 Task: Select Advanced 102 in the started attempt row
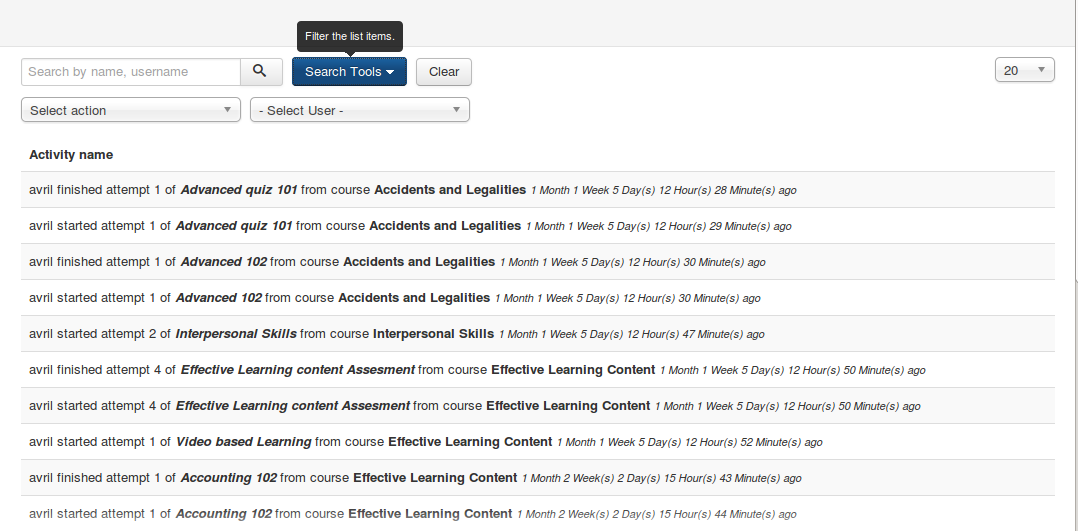pyautogui.click(x=218, y=298)
